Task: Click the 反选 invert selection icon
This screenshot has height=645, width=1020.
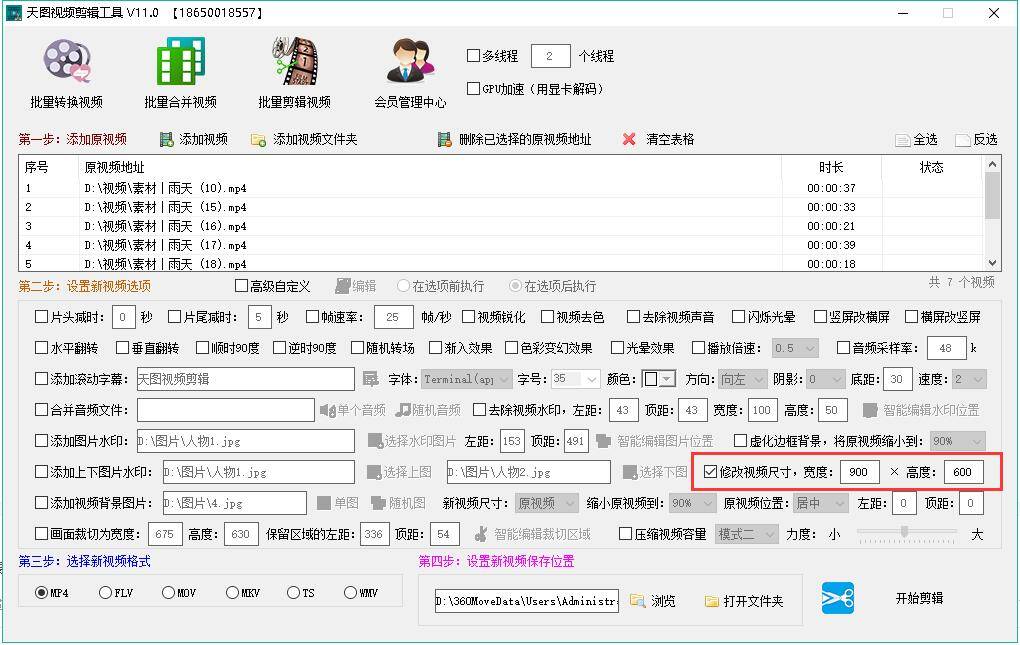Action: [962, 140]
